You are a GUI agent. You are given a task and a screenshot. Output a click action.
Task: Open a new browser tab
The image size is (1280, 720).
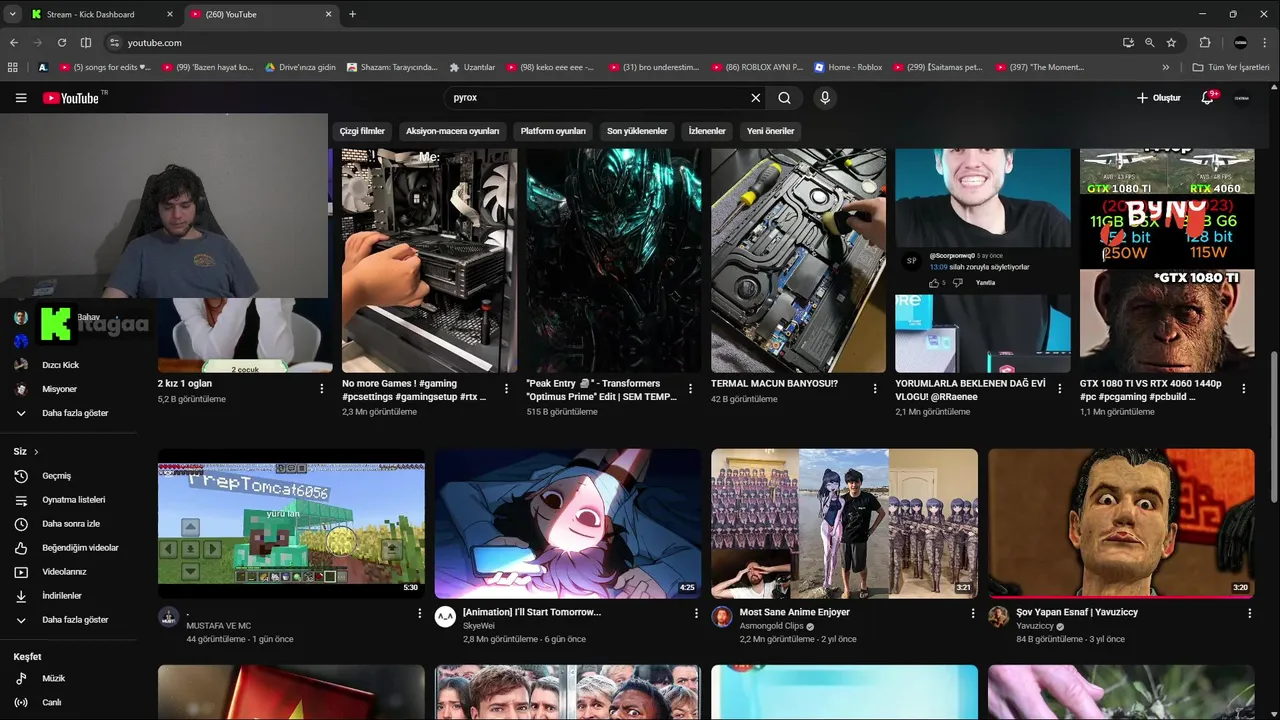[x=352, y=14]
